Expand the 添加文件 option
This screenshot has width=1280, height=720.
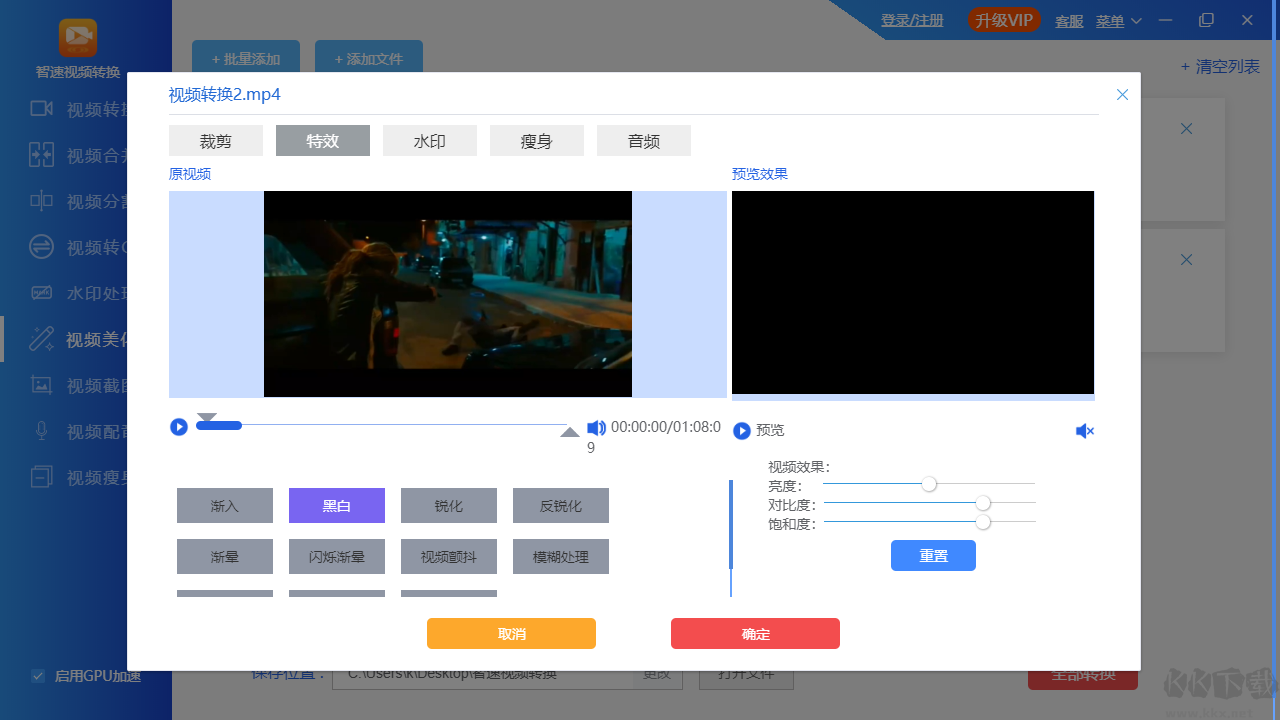(x=369, y=58)
